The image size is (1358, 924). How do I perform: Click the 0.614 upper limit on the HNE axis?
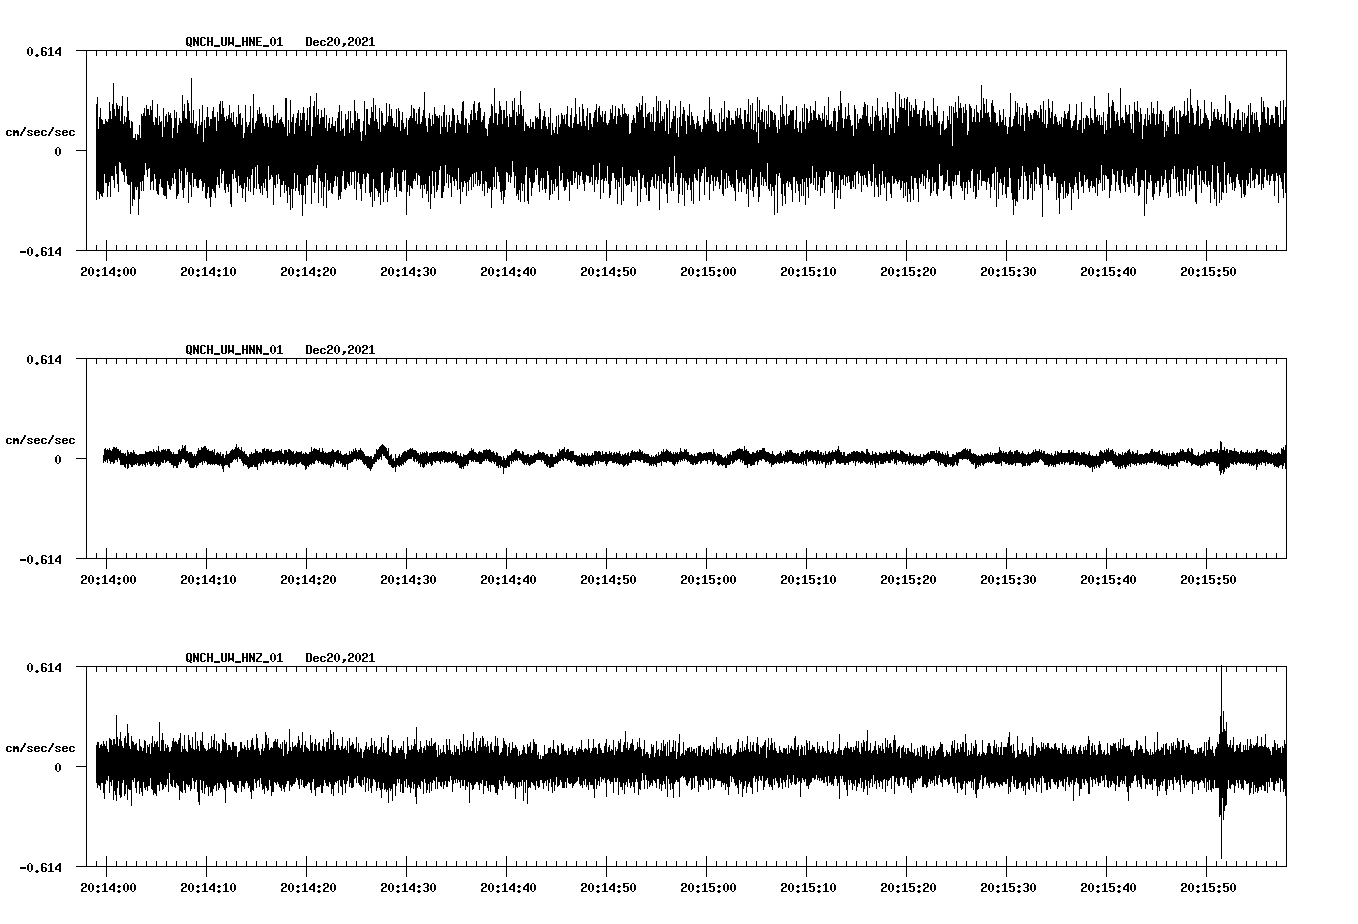point(44,51)
